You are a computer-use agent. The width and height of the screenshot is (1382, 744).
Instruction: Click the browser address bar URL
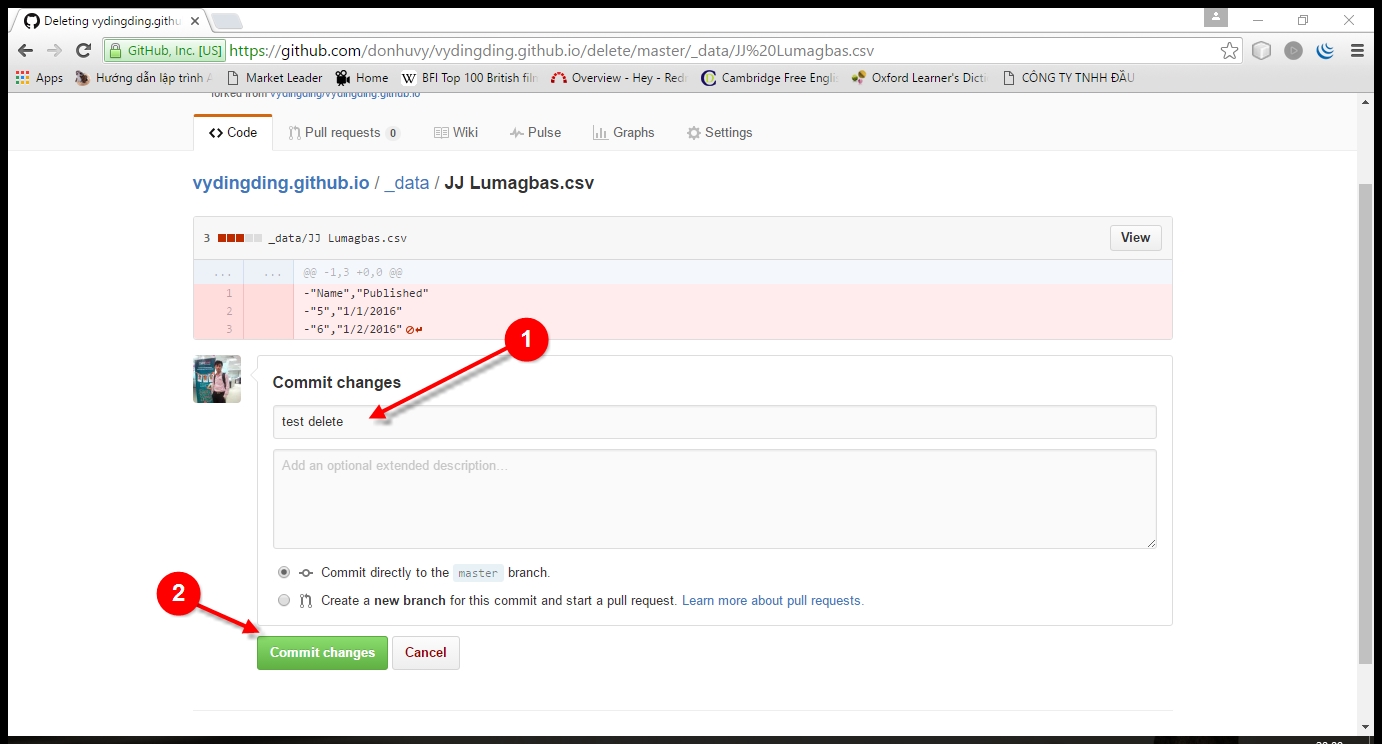(552, 50)
